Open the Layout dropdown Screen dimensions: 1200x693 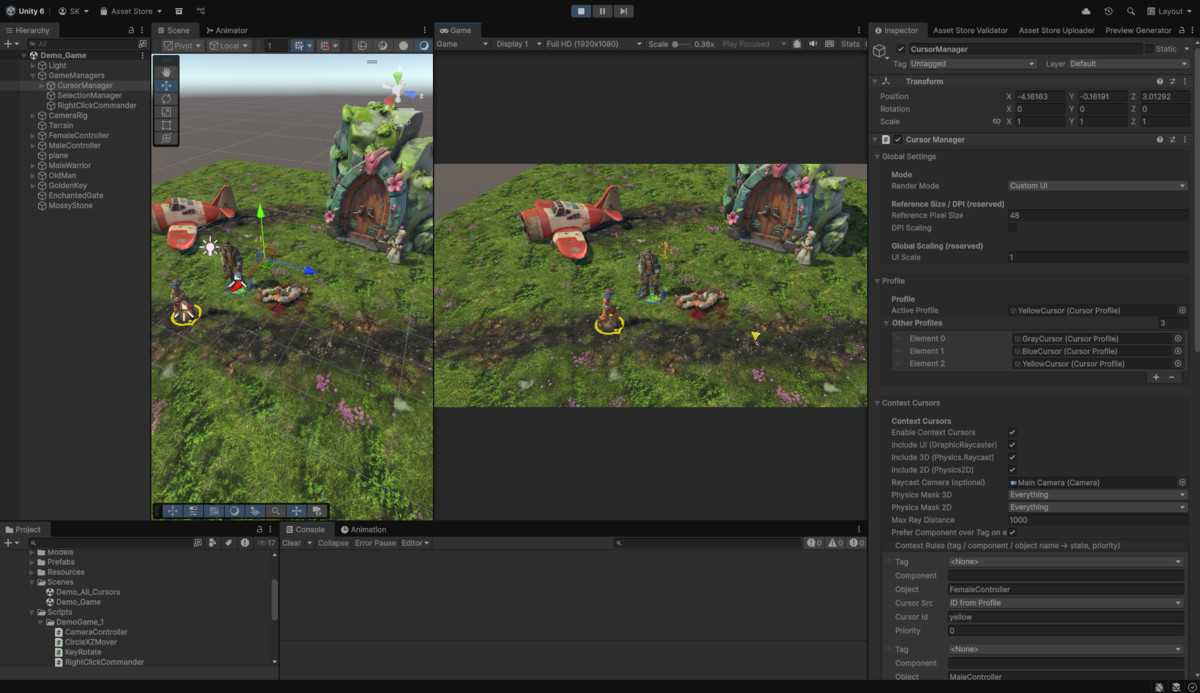pos(1169,11)
